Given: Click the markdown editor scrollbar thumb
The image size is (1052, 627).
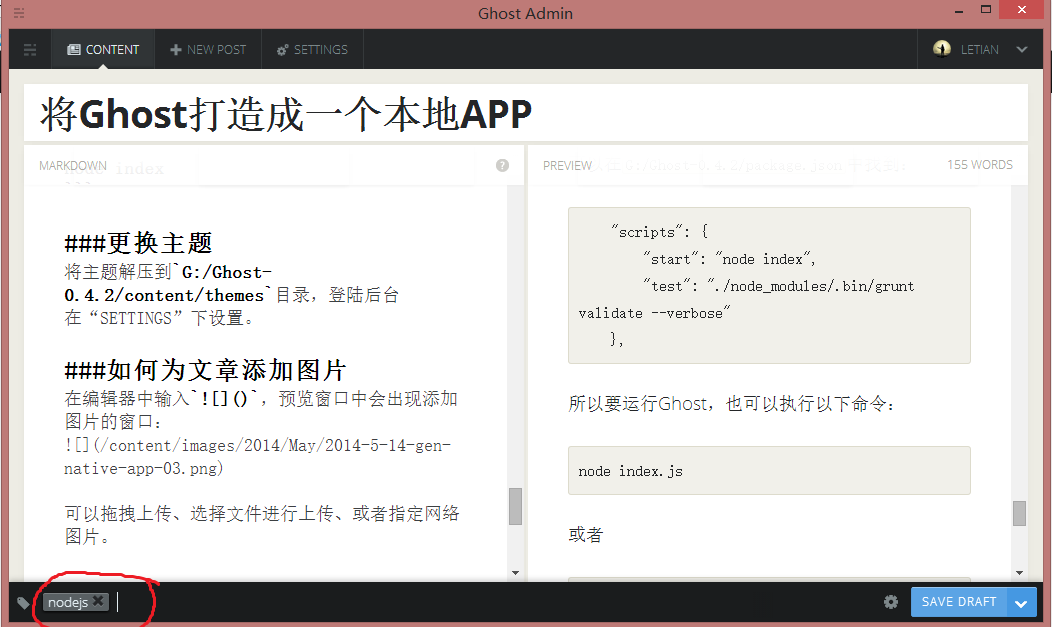Looking at the screenshot, I should click(x=515, y=506).
